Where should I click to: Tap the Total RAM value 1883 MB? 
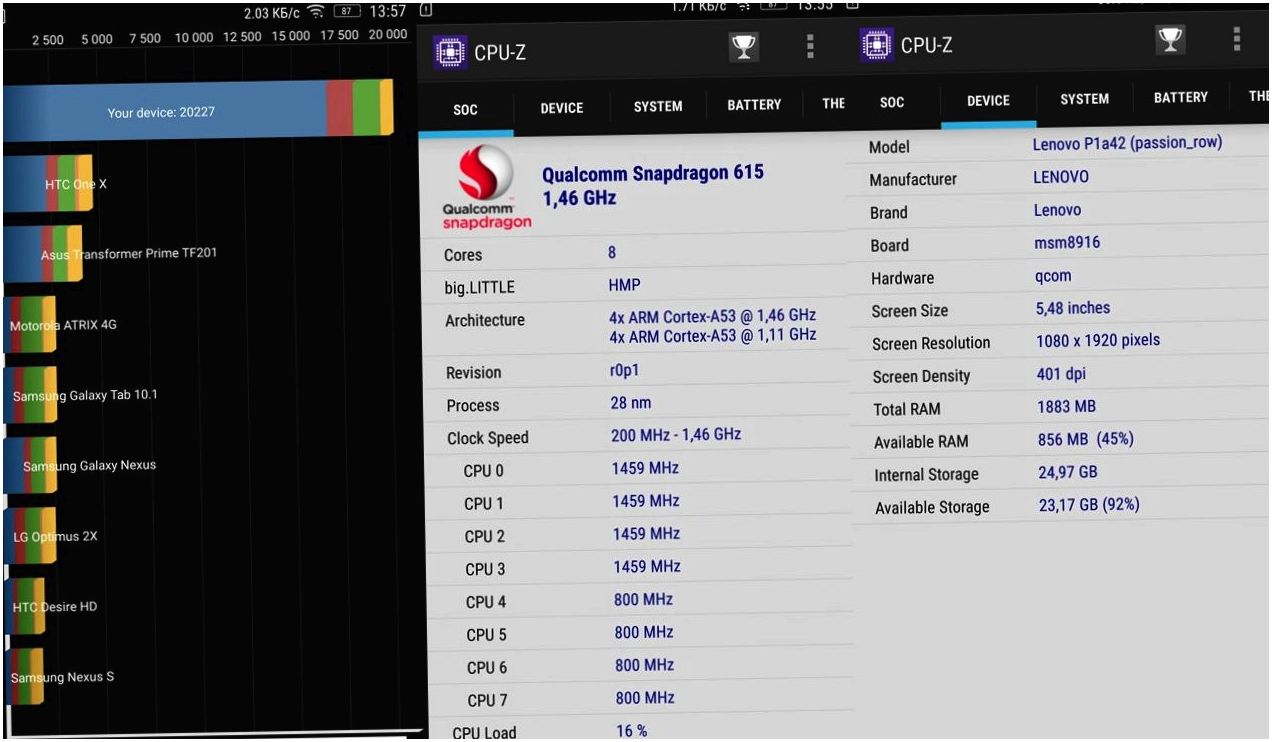(1067, 407)
